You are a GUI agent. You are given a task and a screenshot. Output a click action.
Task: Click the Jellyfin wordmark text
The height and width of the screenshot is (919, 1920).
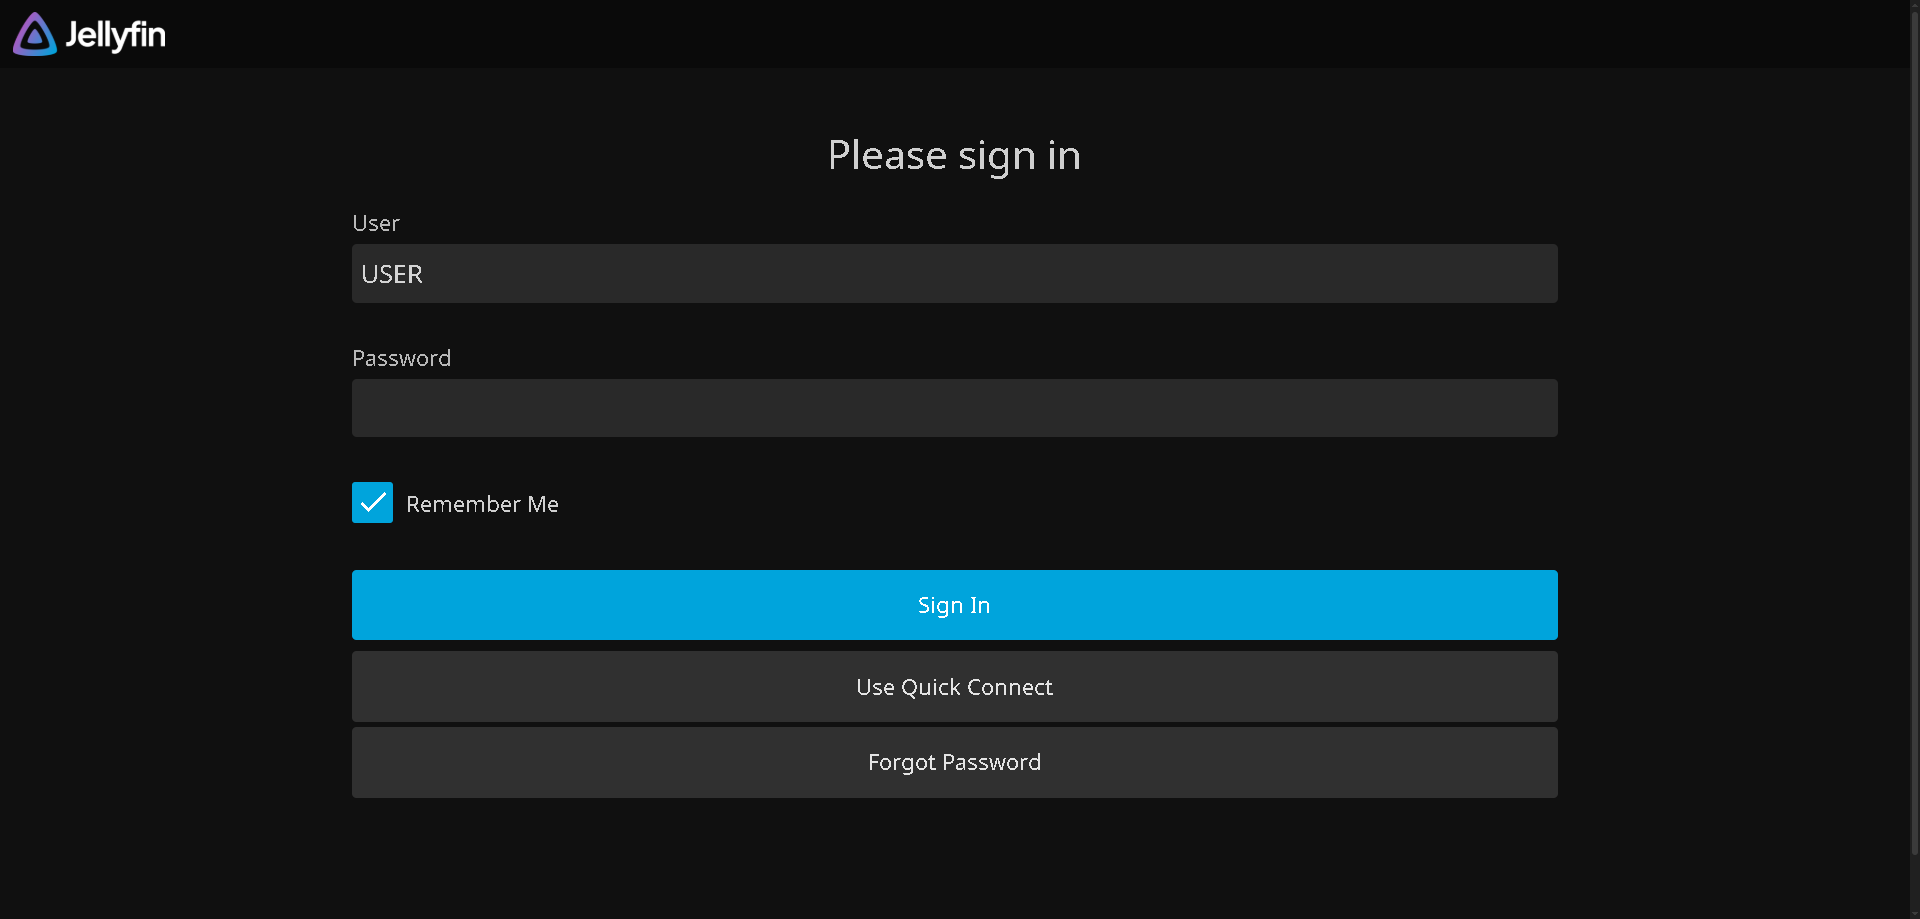click(x=115, y=35)
